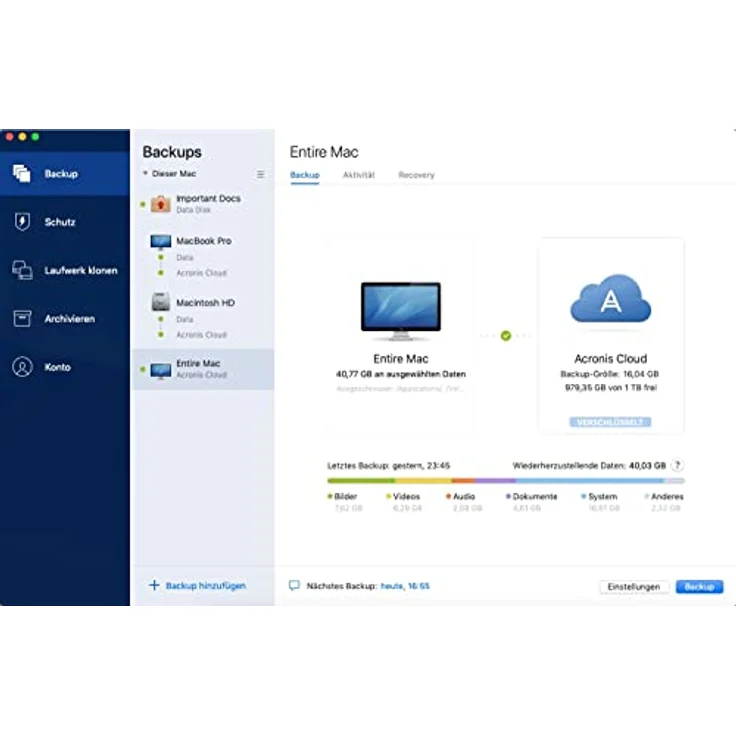Click the orange Audio legend dot
This screenshot has width=736, height=736.
point(448,497)
